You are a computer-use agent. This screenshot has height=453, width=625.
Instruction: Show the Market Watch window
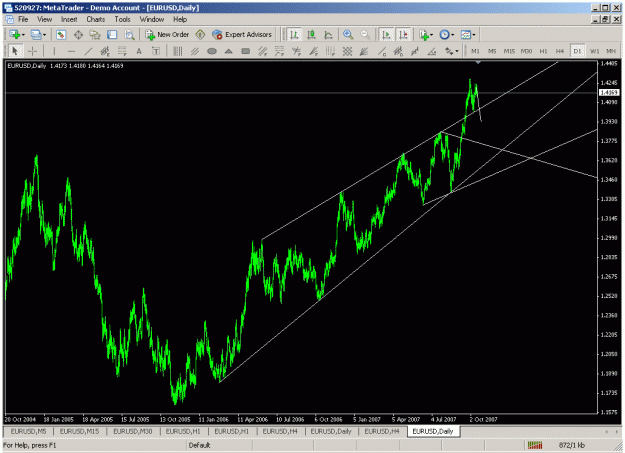click(61, 35)
